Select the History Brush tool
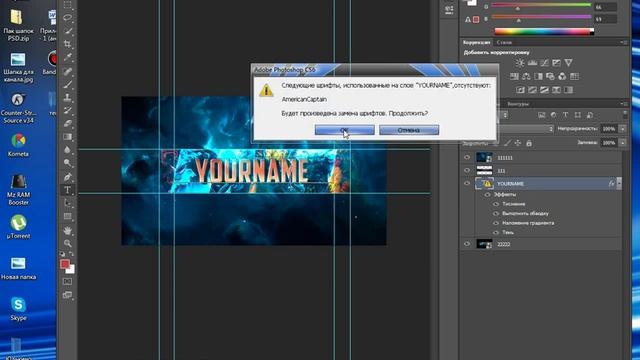This screenshot has height=360, width=640. (x=68, y=110)
